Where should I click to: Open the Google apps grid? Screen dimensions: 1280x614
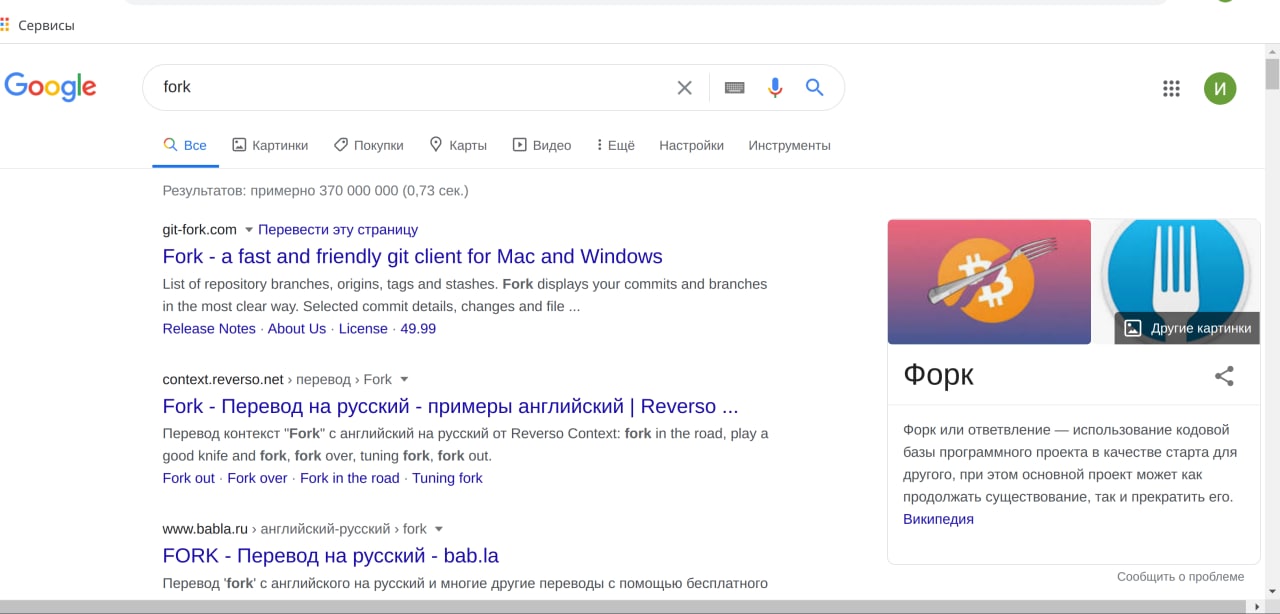[1171, 88]
